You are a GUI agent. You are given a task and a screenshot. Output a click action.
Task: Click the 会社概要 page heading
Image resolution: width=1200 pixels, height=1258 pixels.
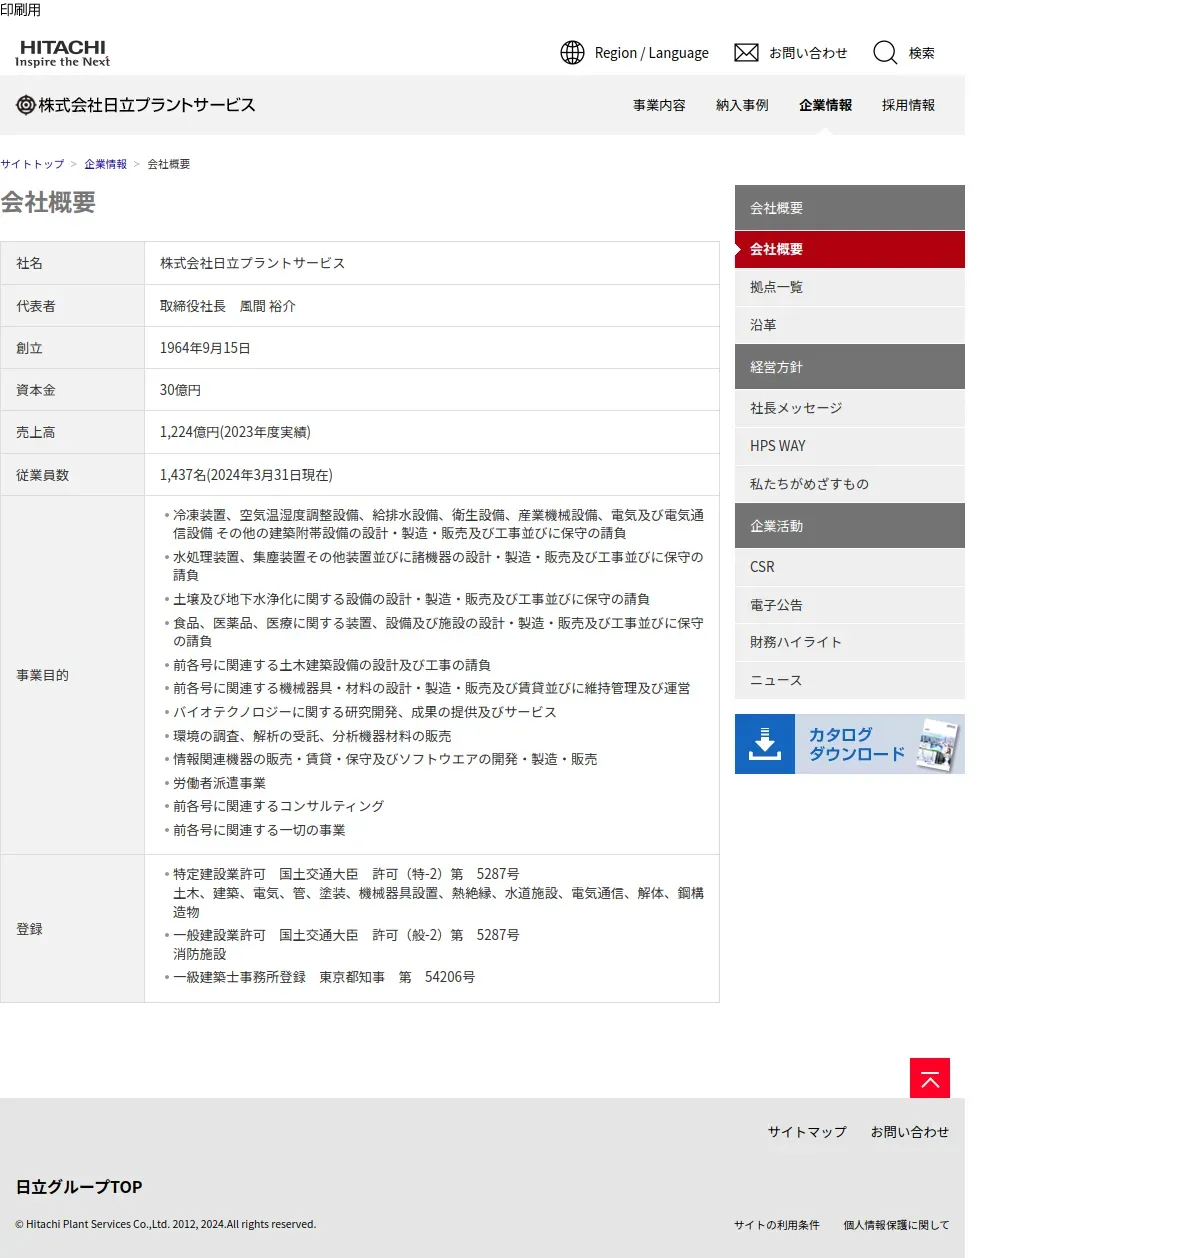pos(48,202)
